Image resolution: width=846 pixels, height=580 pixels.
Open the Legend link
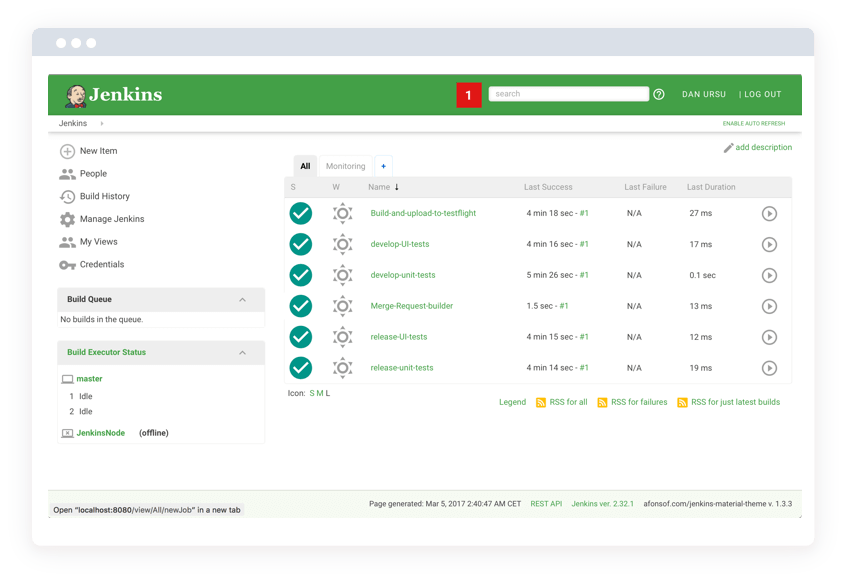(512, 402)
